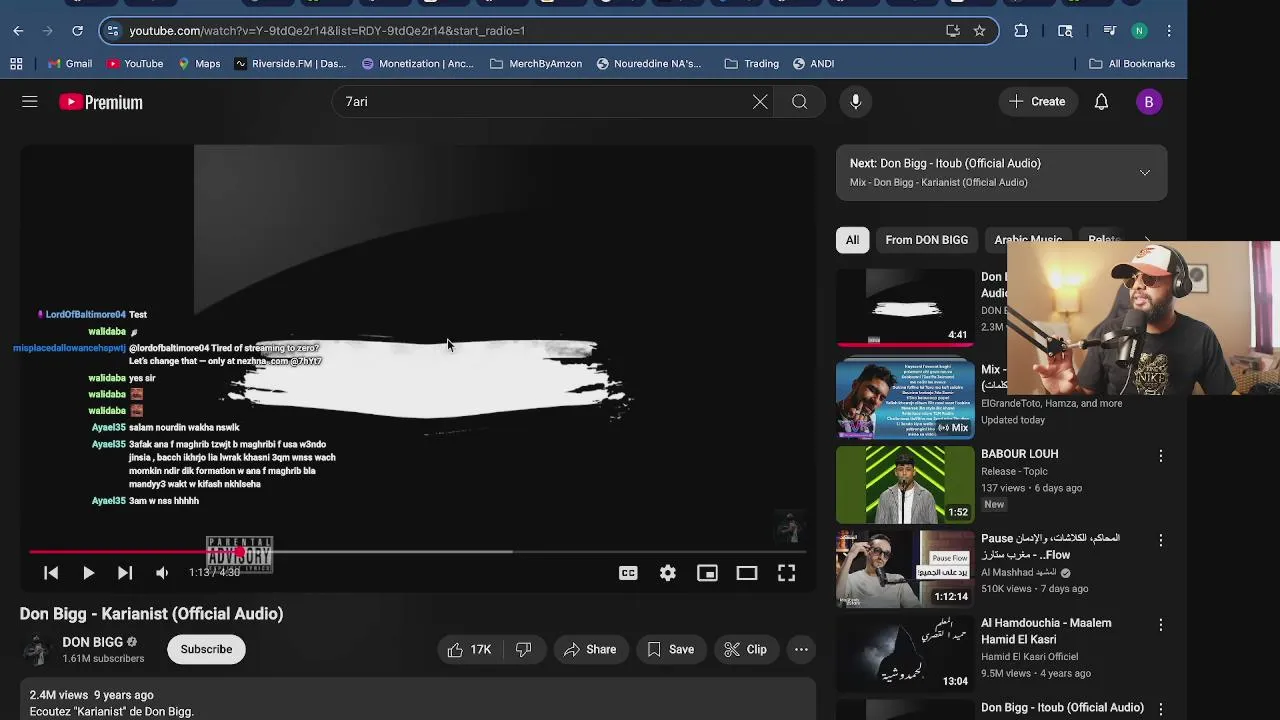Search with voice microphone
Image resolution: width=1280 pixels, height=720 pixels.
pos(855,102)
